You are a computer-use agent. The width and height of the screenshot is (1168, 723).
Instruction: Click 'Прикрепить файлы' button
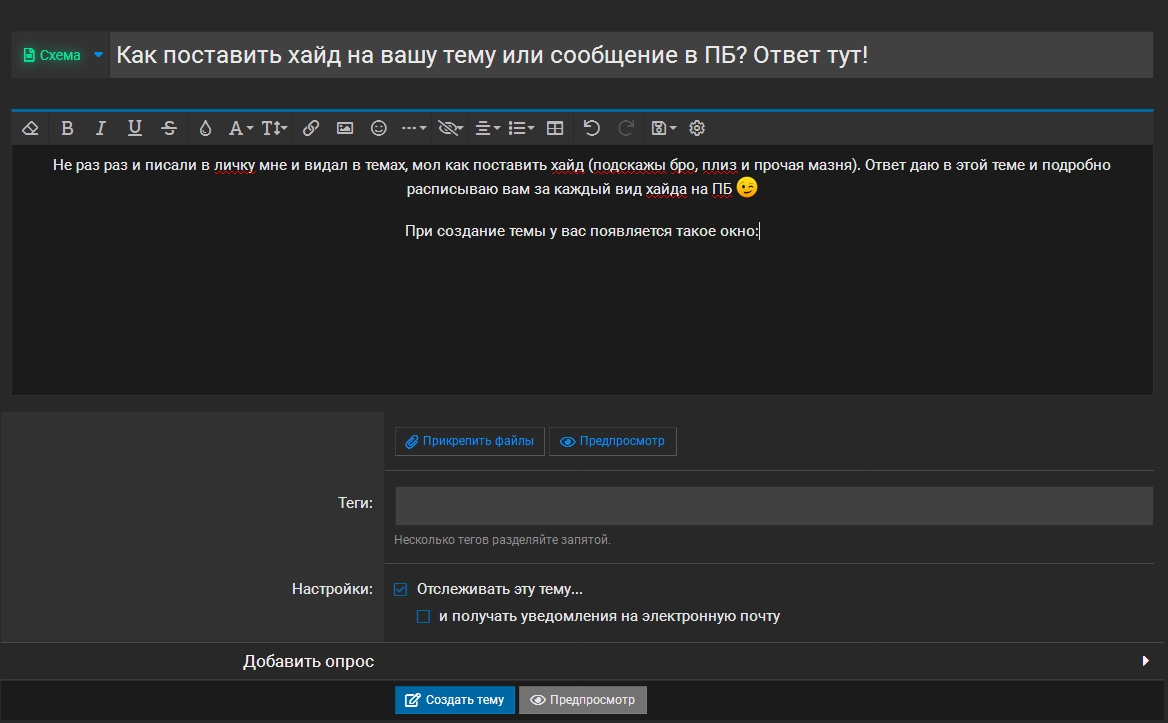tap(470, 441)
